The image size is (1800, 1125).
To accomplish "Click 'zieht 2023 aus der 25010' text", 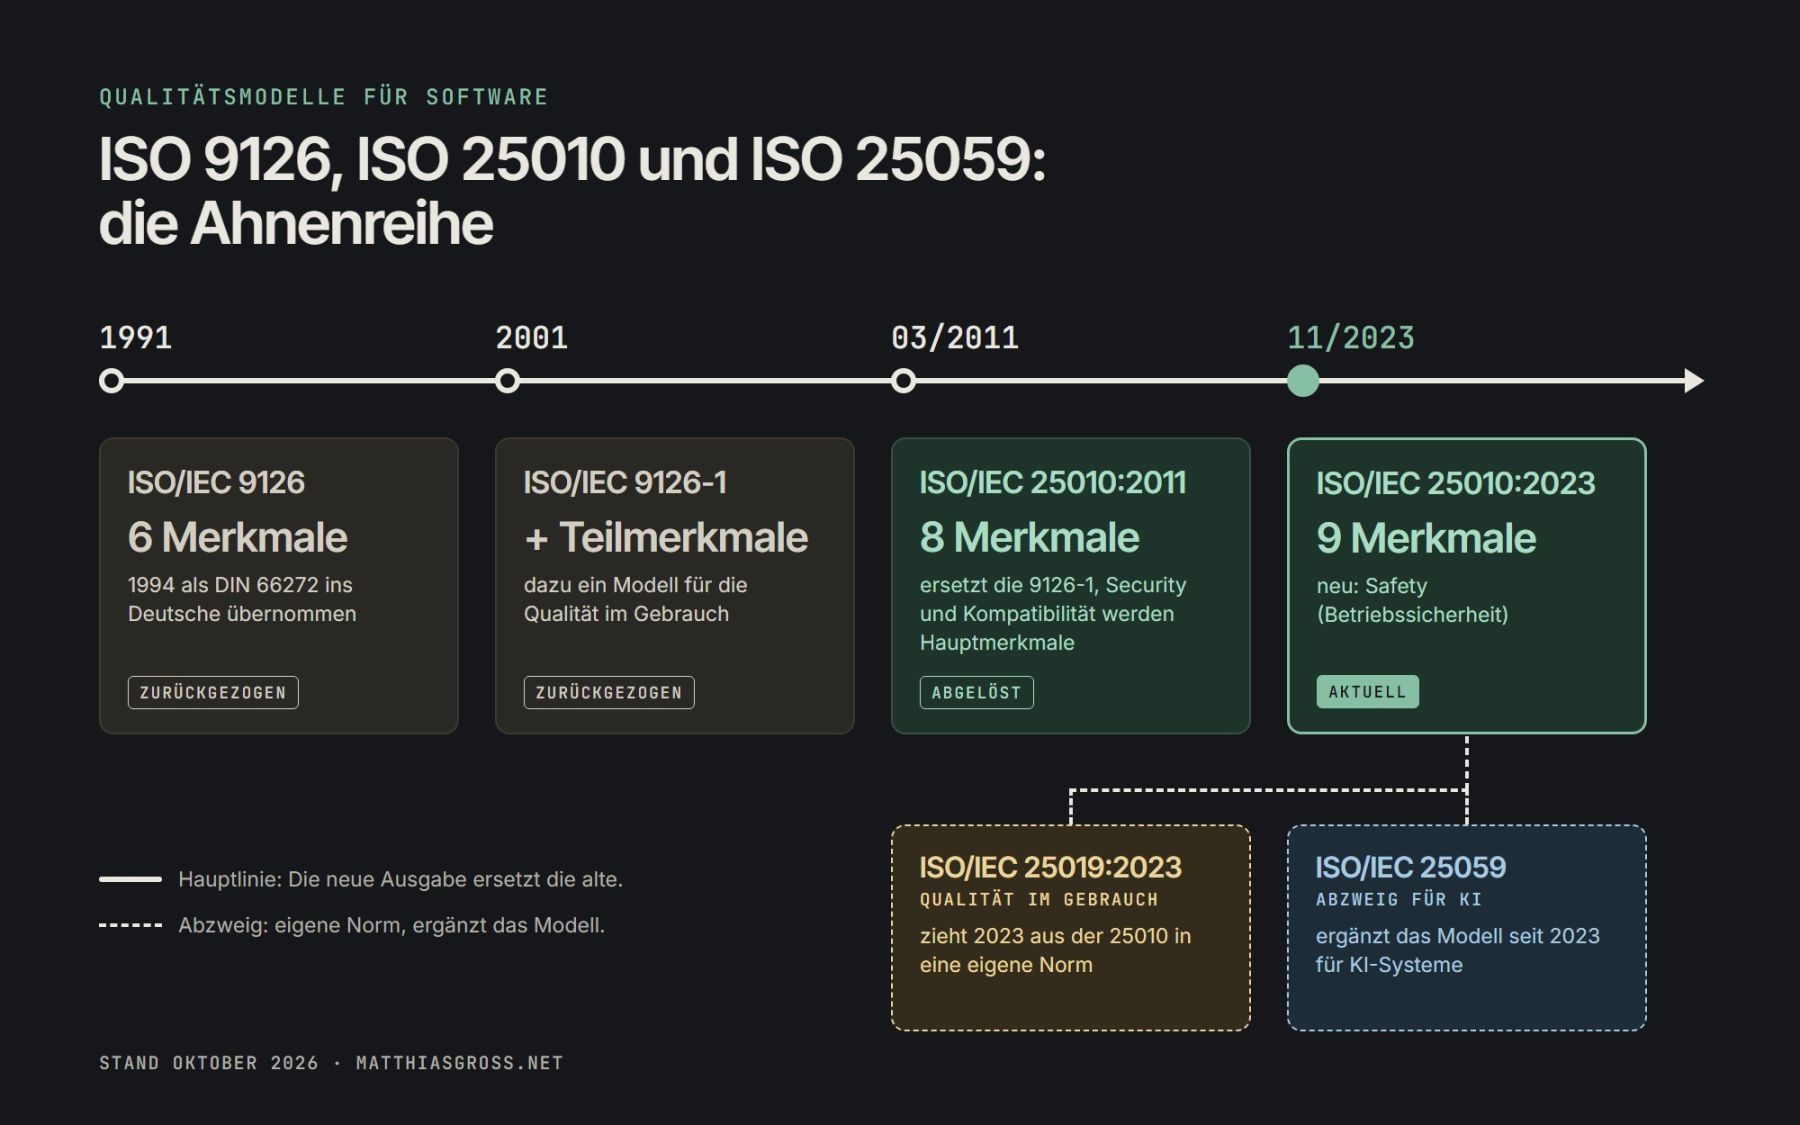I will 1055,950.
